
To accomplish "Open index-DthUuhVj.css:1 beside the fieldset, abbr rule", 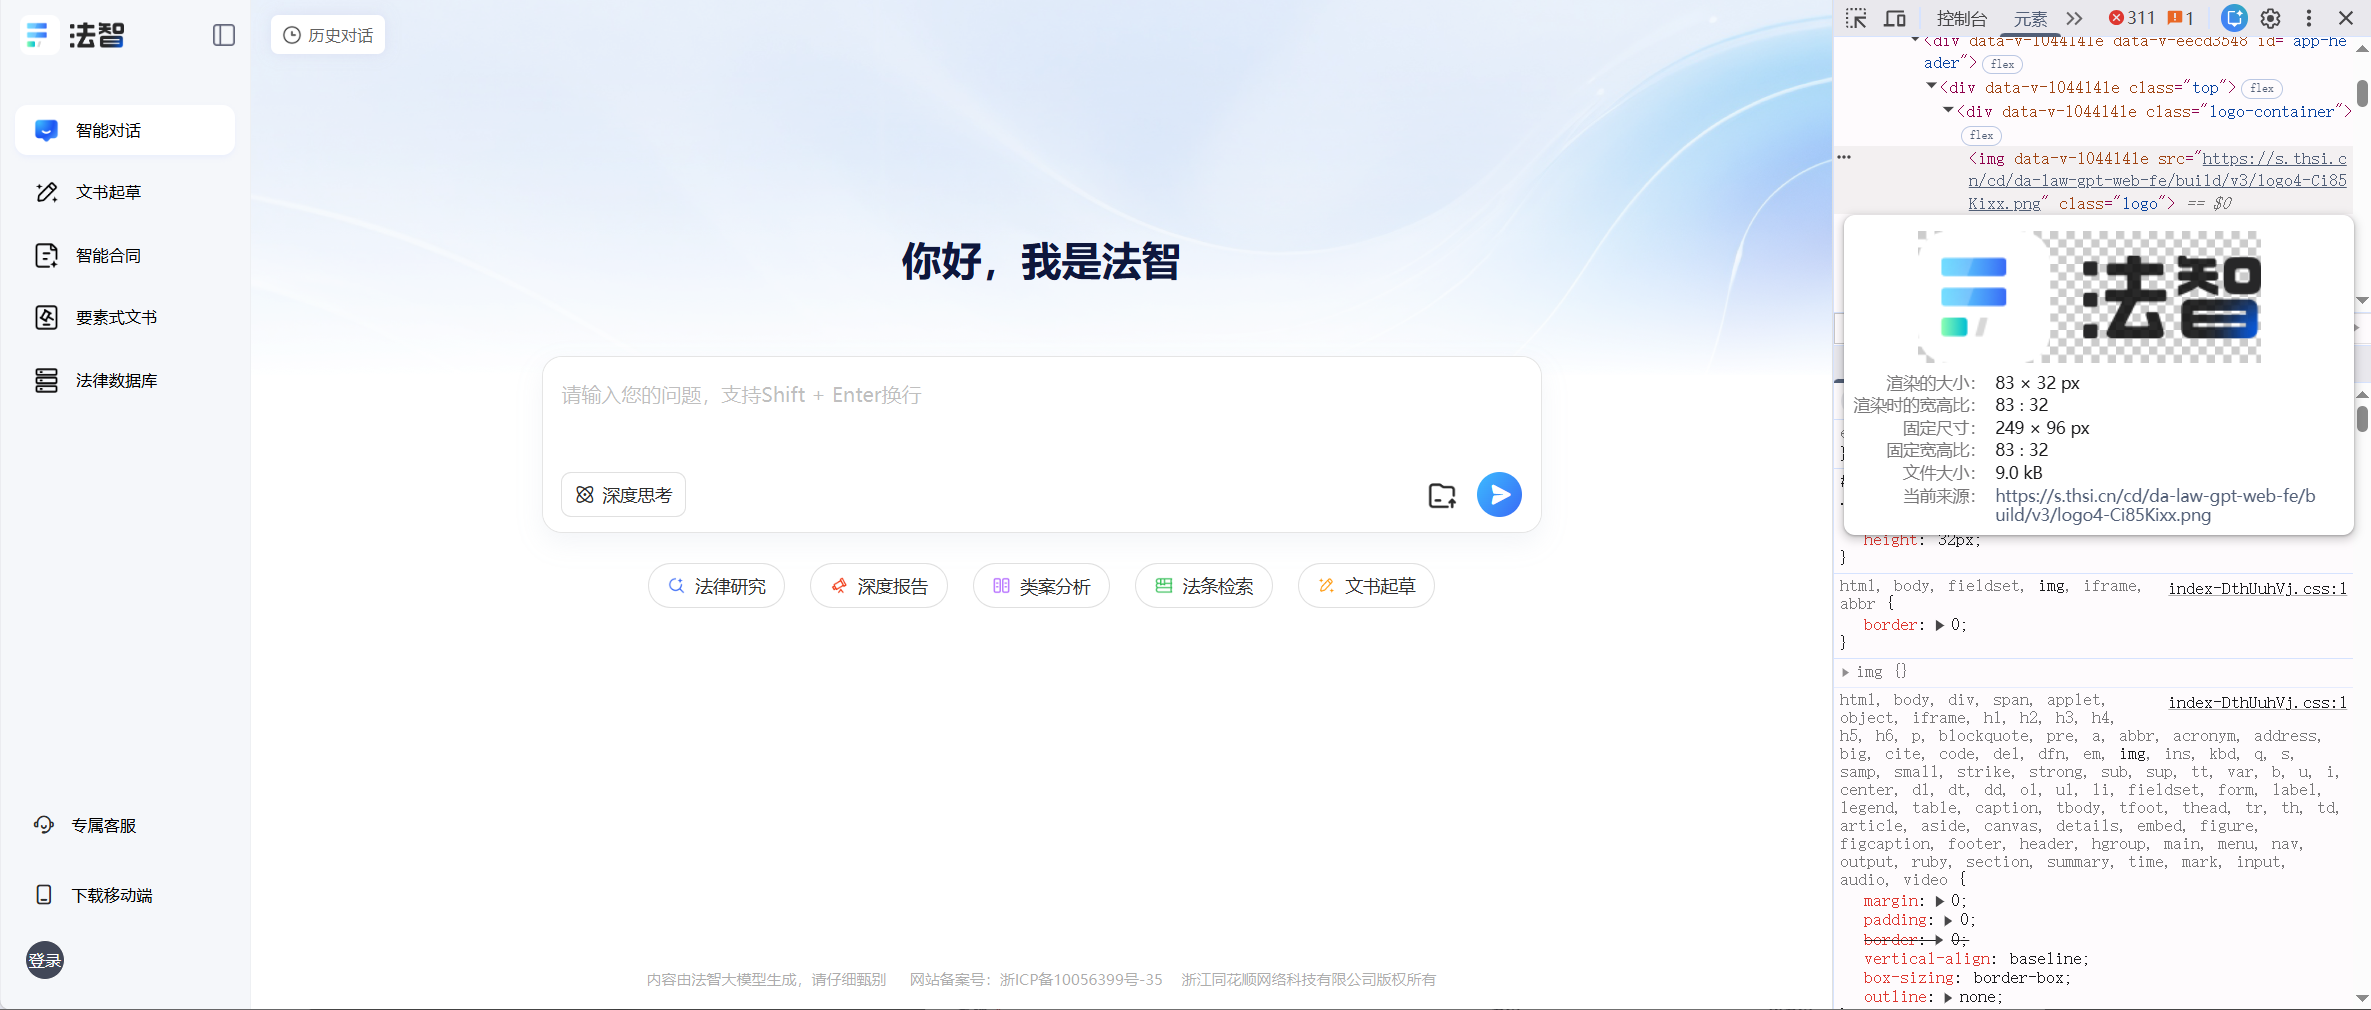I will (2257, 589).
